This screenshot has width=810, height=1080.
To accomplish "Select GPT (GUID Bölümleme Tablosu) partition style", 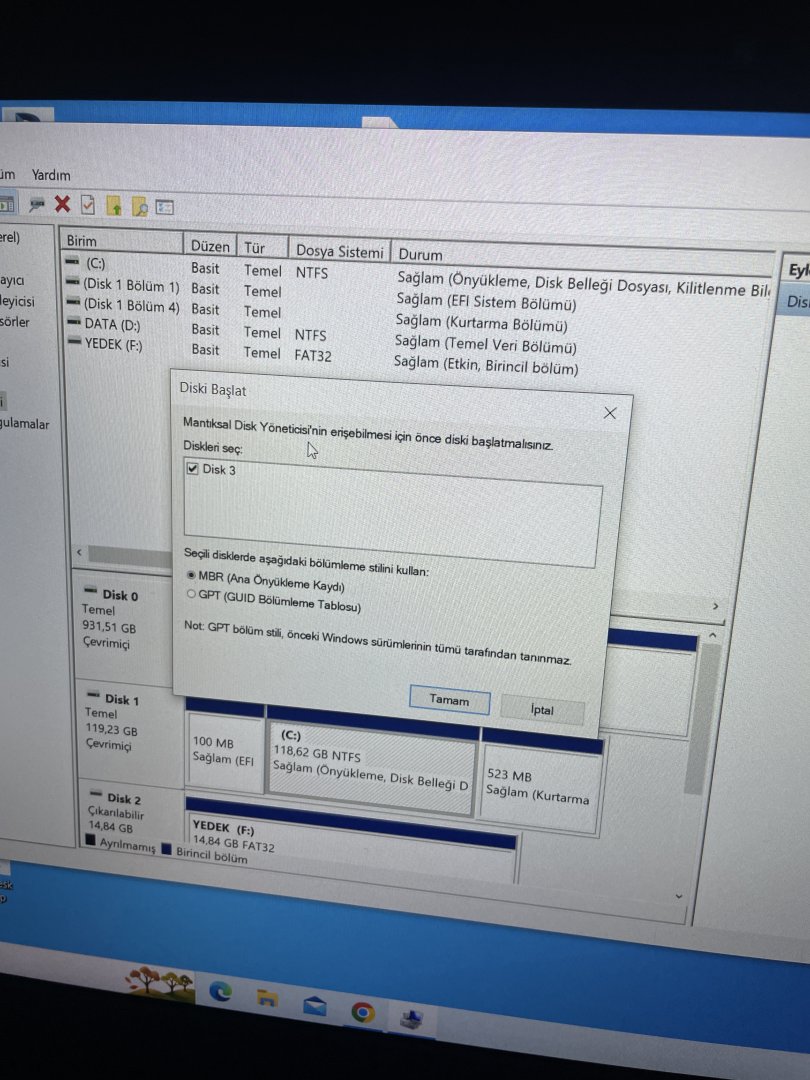I will pos(191,593).
